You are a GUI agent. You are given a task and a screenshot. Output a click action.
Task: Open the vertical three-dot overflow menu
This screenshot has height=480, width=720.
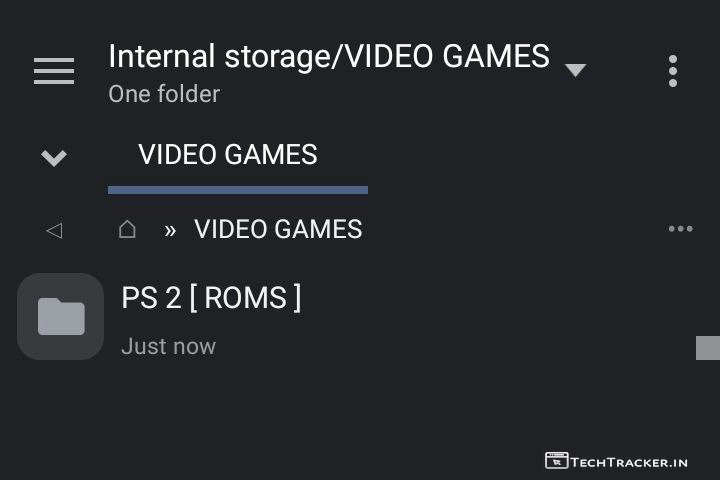(x=673, y=71)
